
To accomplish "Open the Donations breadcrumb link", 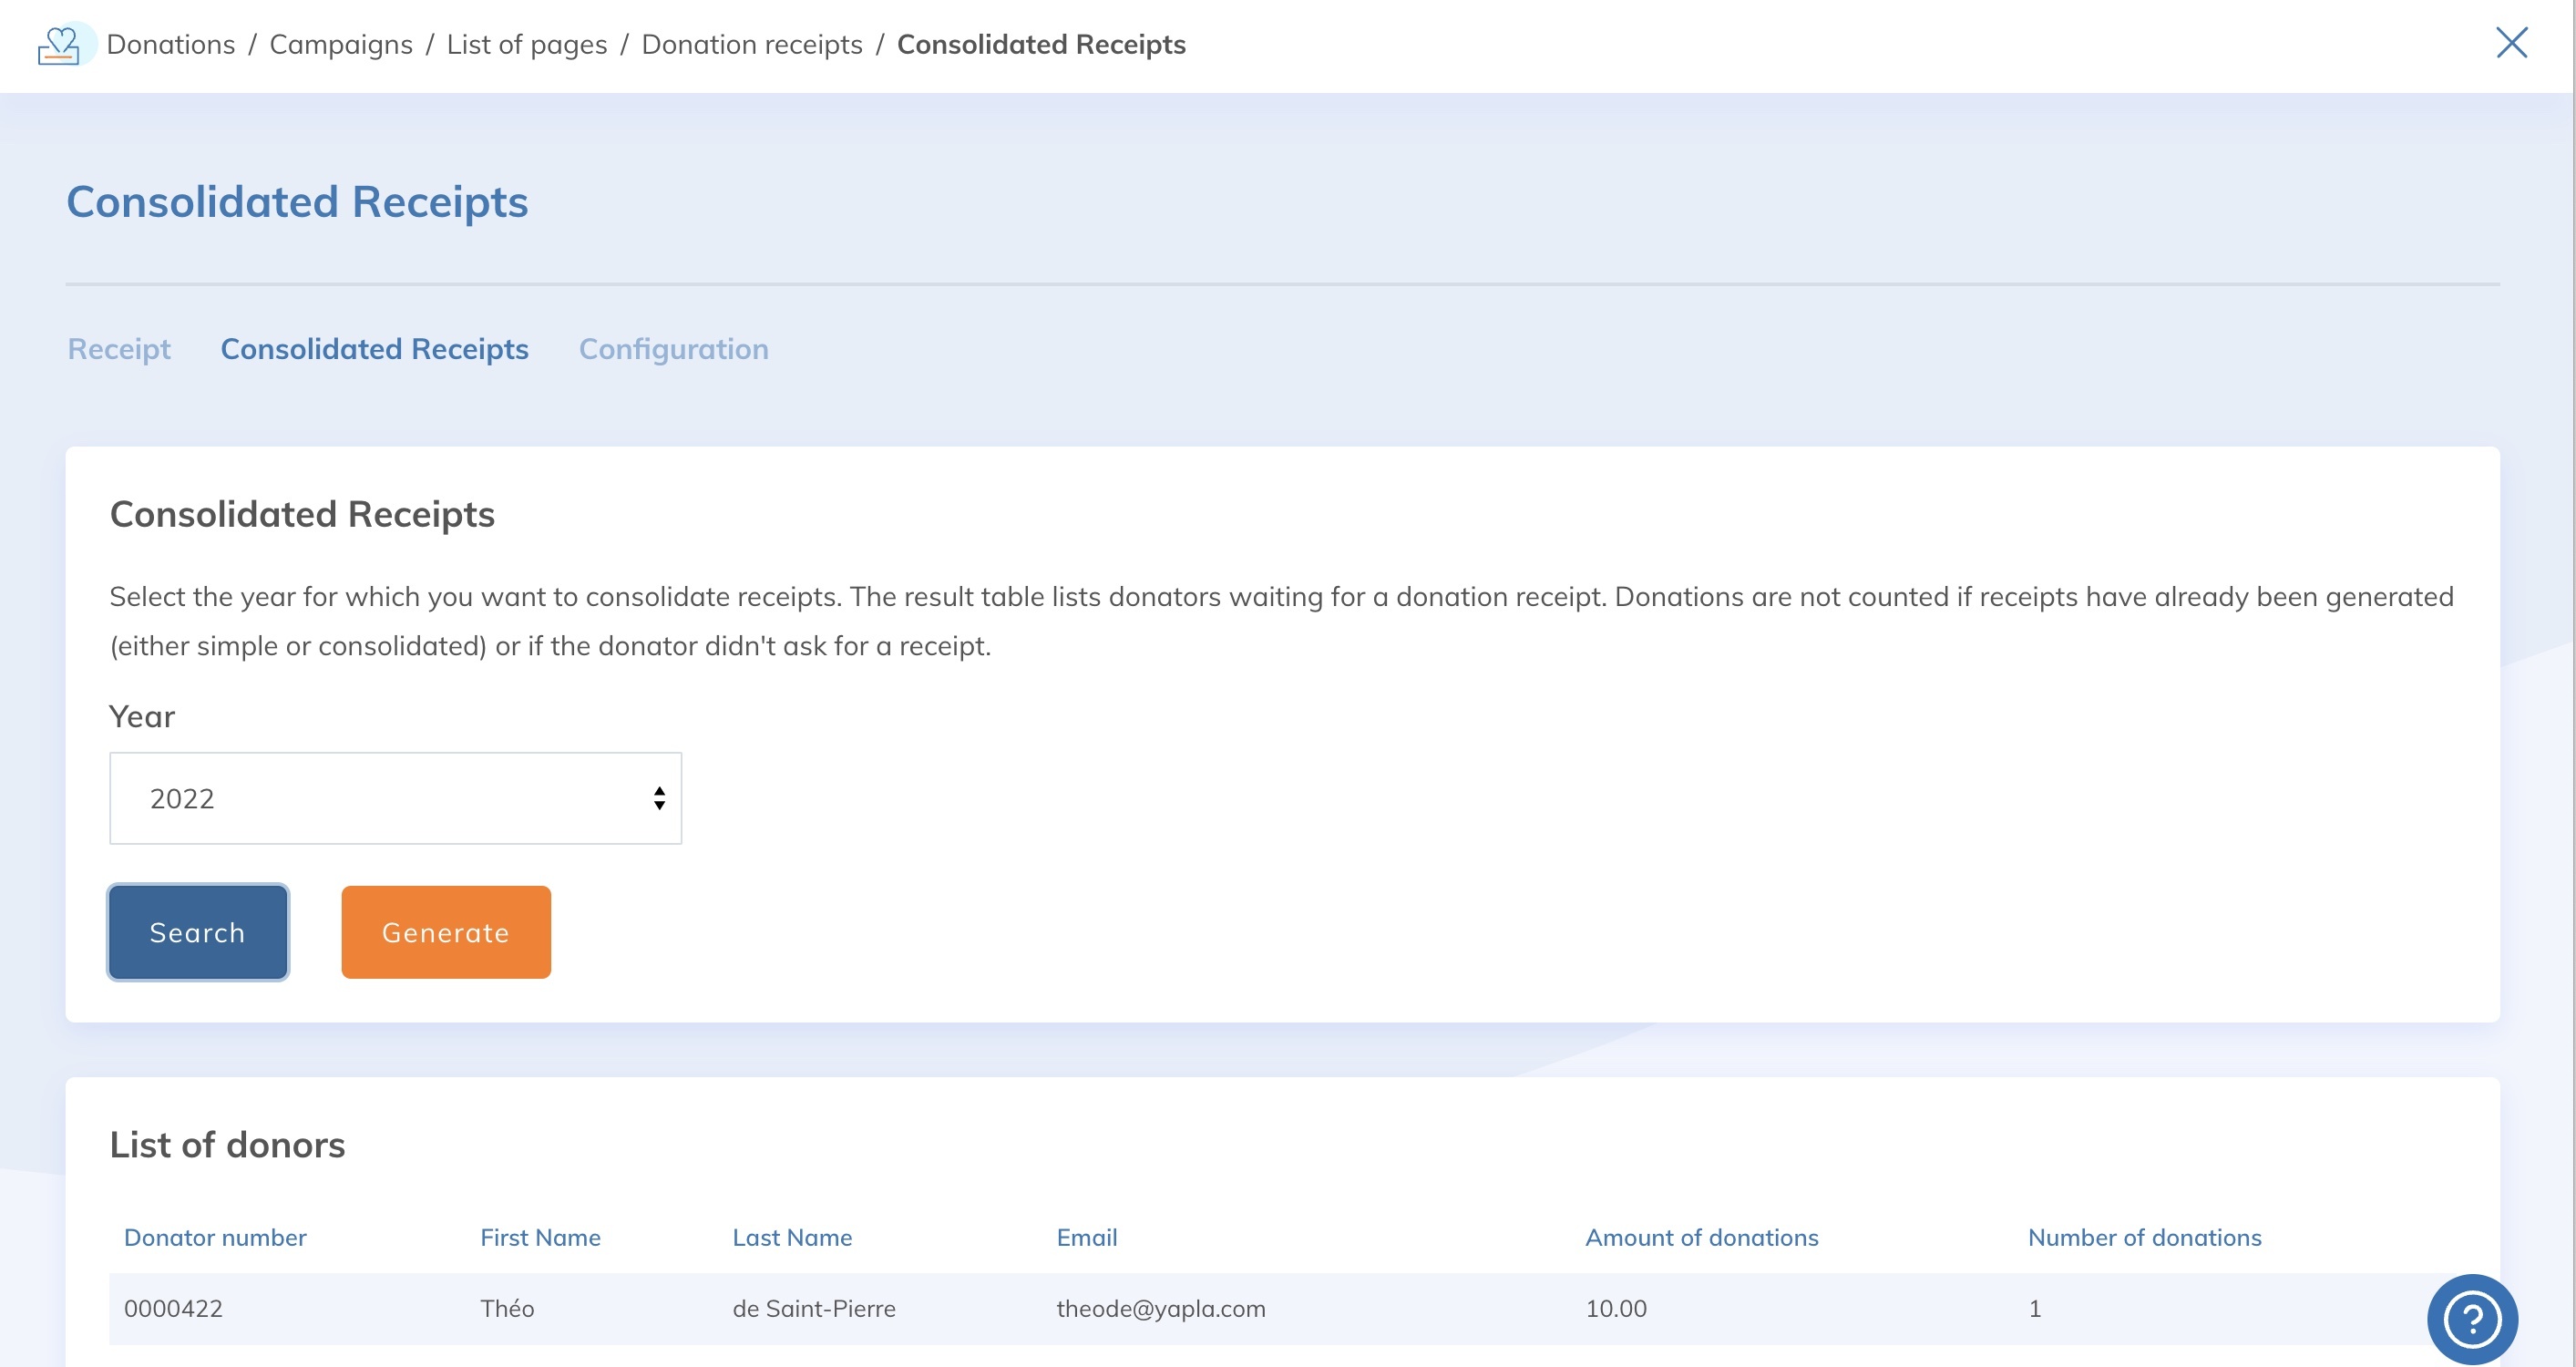I will click(x=171, y=44).
